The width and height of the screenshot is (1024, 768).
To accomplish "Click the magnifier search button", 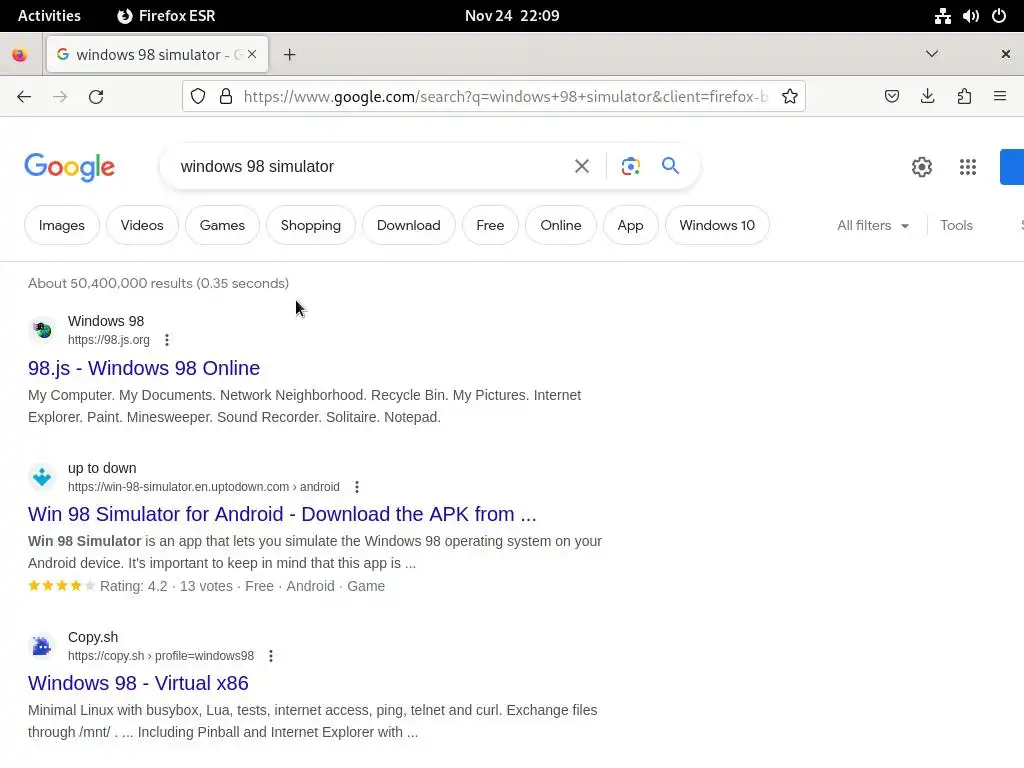I will point(670,166).
